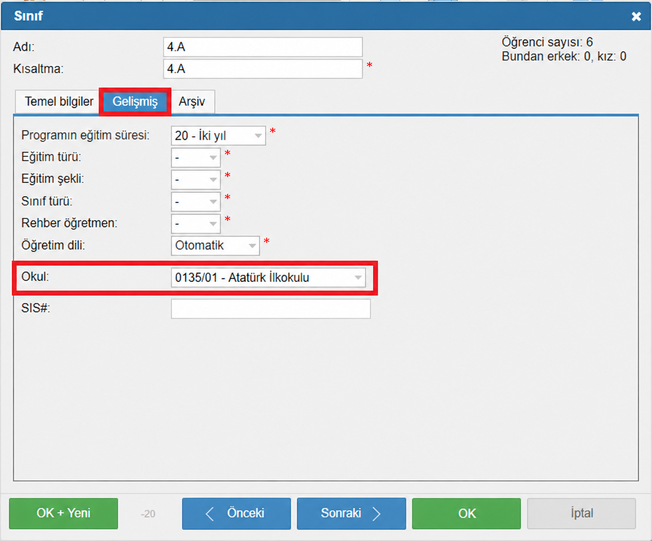This screenshot has height=541, width=652.
Task: Click the SIS# input field
Action: (270, 309)
